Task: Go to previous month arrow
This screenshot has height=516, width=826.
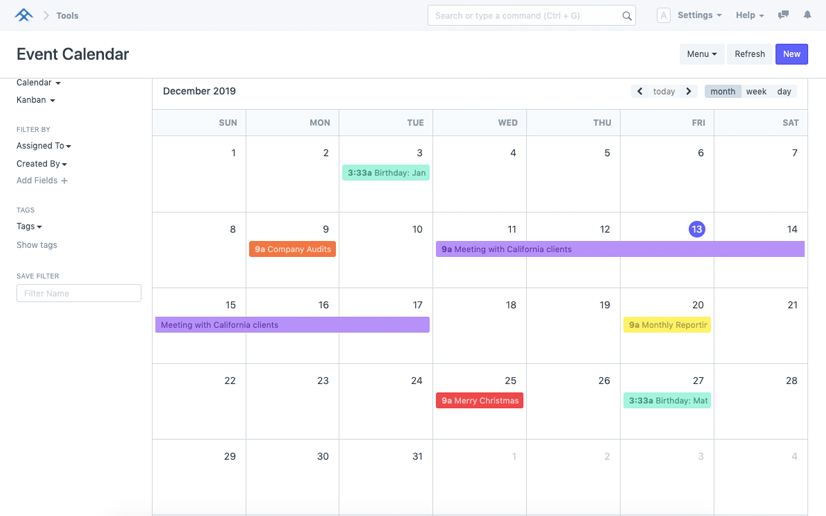Action: coord(640,91)
